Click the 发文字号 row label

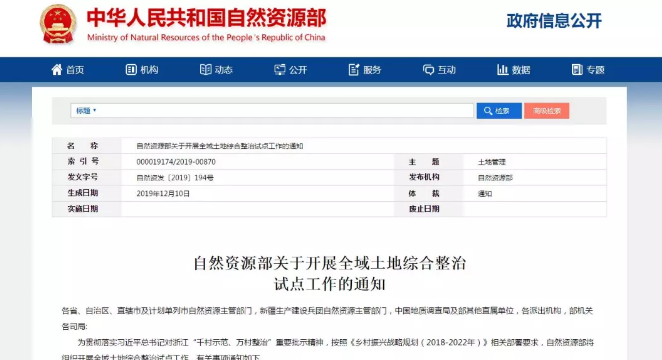point(83,177)
